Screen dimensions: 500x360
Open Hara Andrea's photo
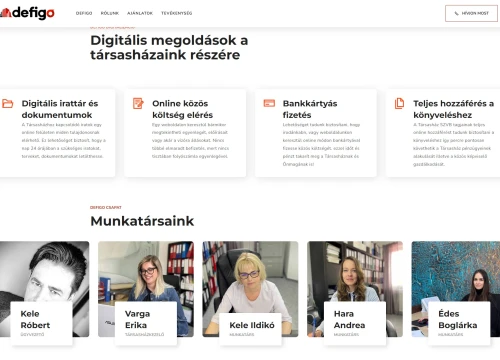(x=355, y=271)
